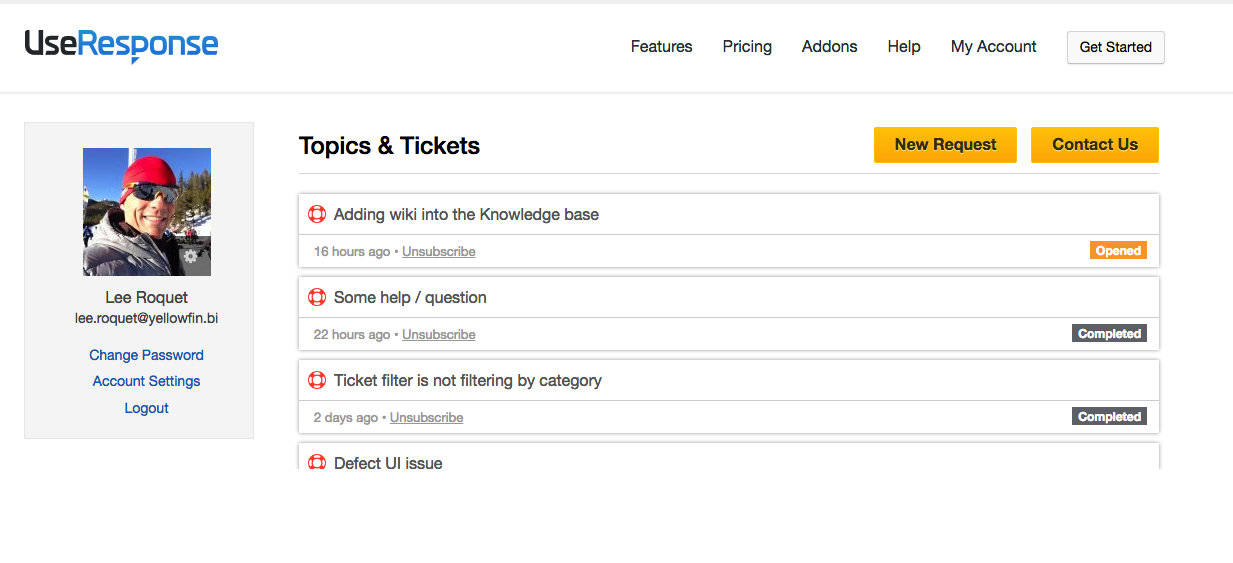The image size is (1233, 563).
Task: Click the Logout link
Action: tap(146, 408)
